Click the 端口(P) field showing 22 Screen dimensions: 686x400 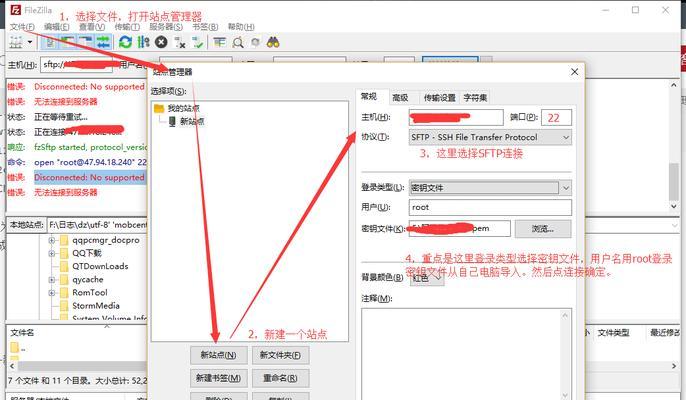[x=556, y=118]
